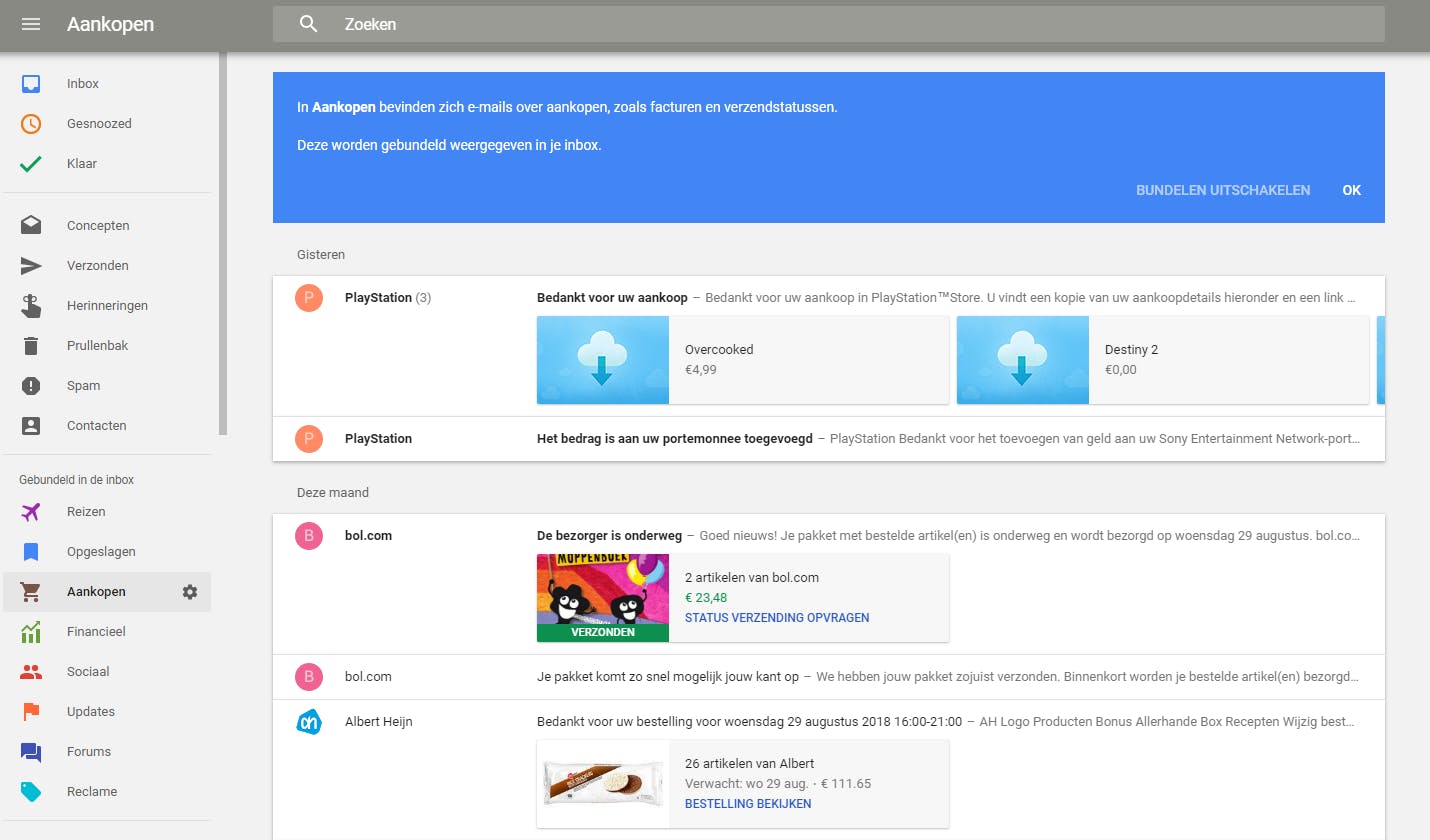The width and height of the screenshot is (1430, 840).
Task: Click the Destiny 2 purchase card
Action: 1163,360
